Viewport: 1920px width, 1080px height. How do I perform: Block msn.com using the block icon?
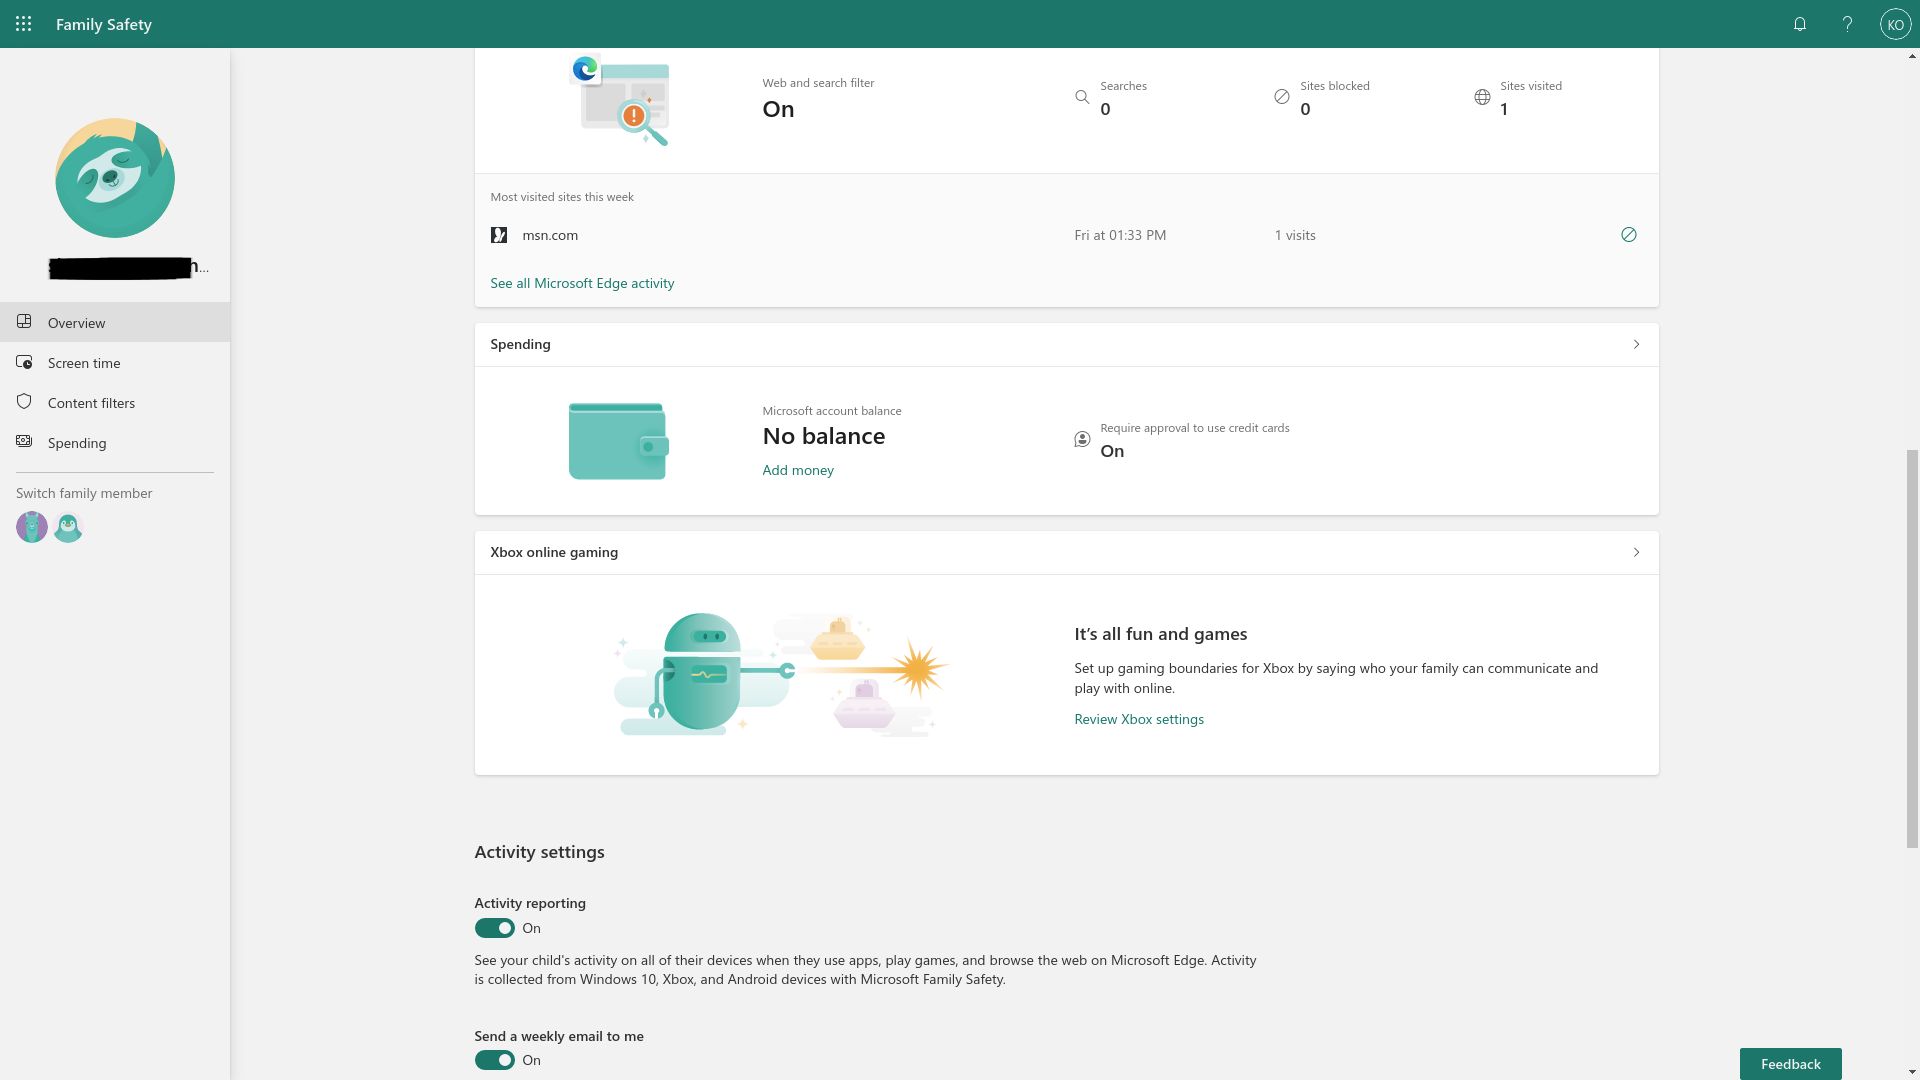[x=1629, y=235]
